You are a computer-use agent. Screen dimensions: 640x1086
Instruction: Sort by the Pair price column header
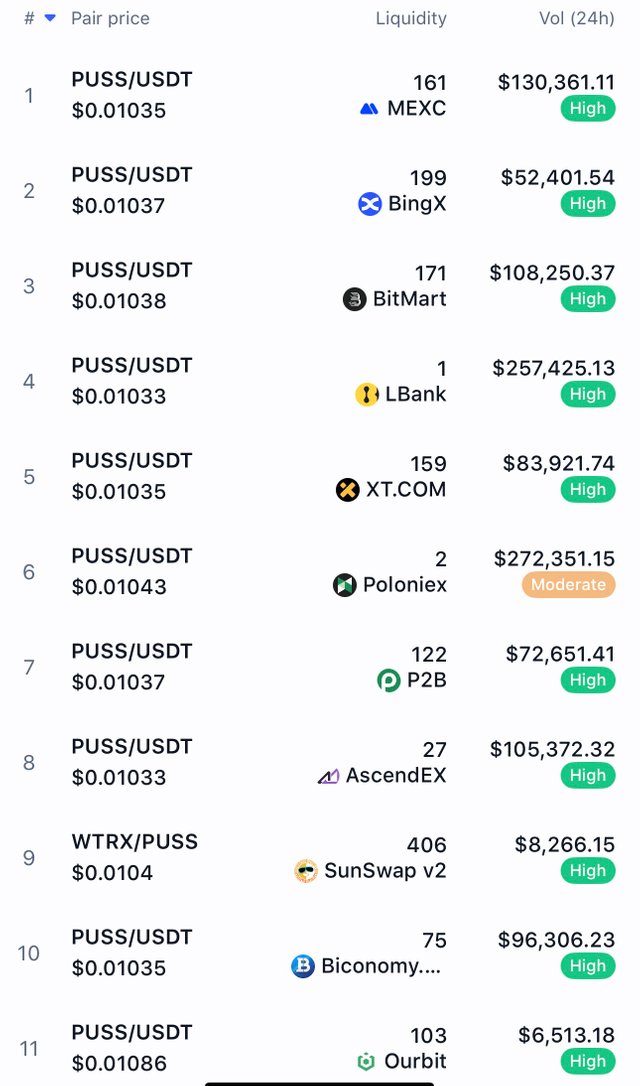point(110,18)
